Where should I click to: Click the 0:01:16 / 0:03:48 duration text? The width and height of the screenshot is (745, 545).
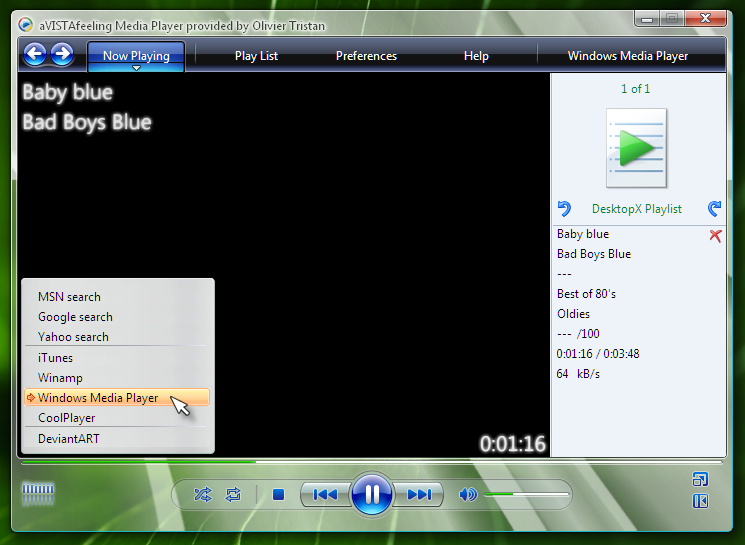(598, 354)
